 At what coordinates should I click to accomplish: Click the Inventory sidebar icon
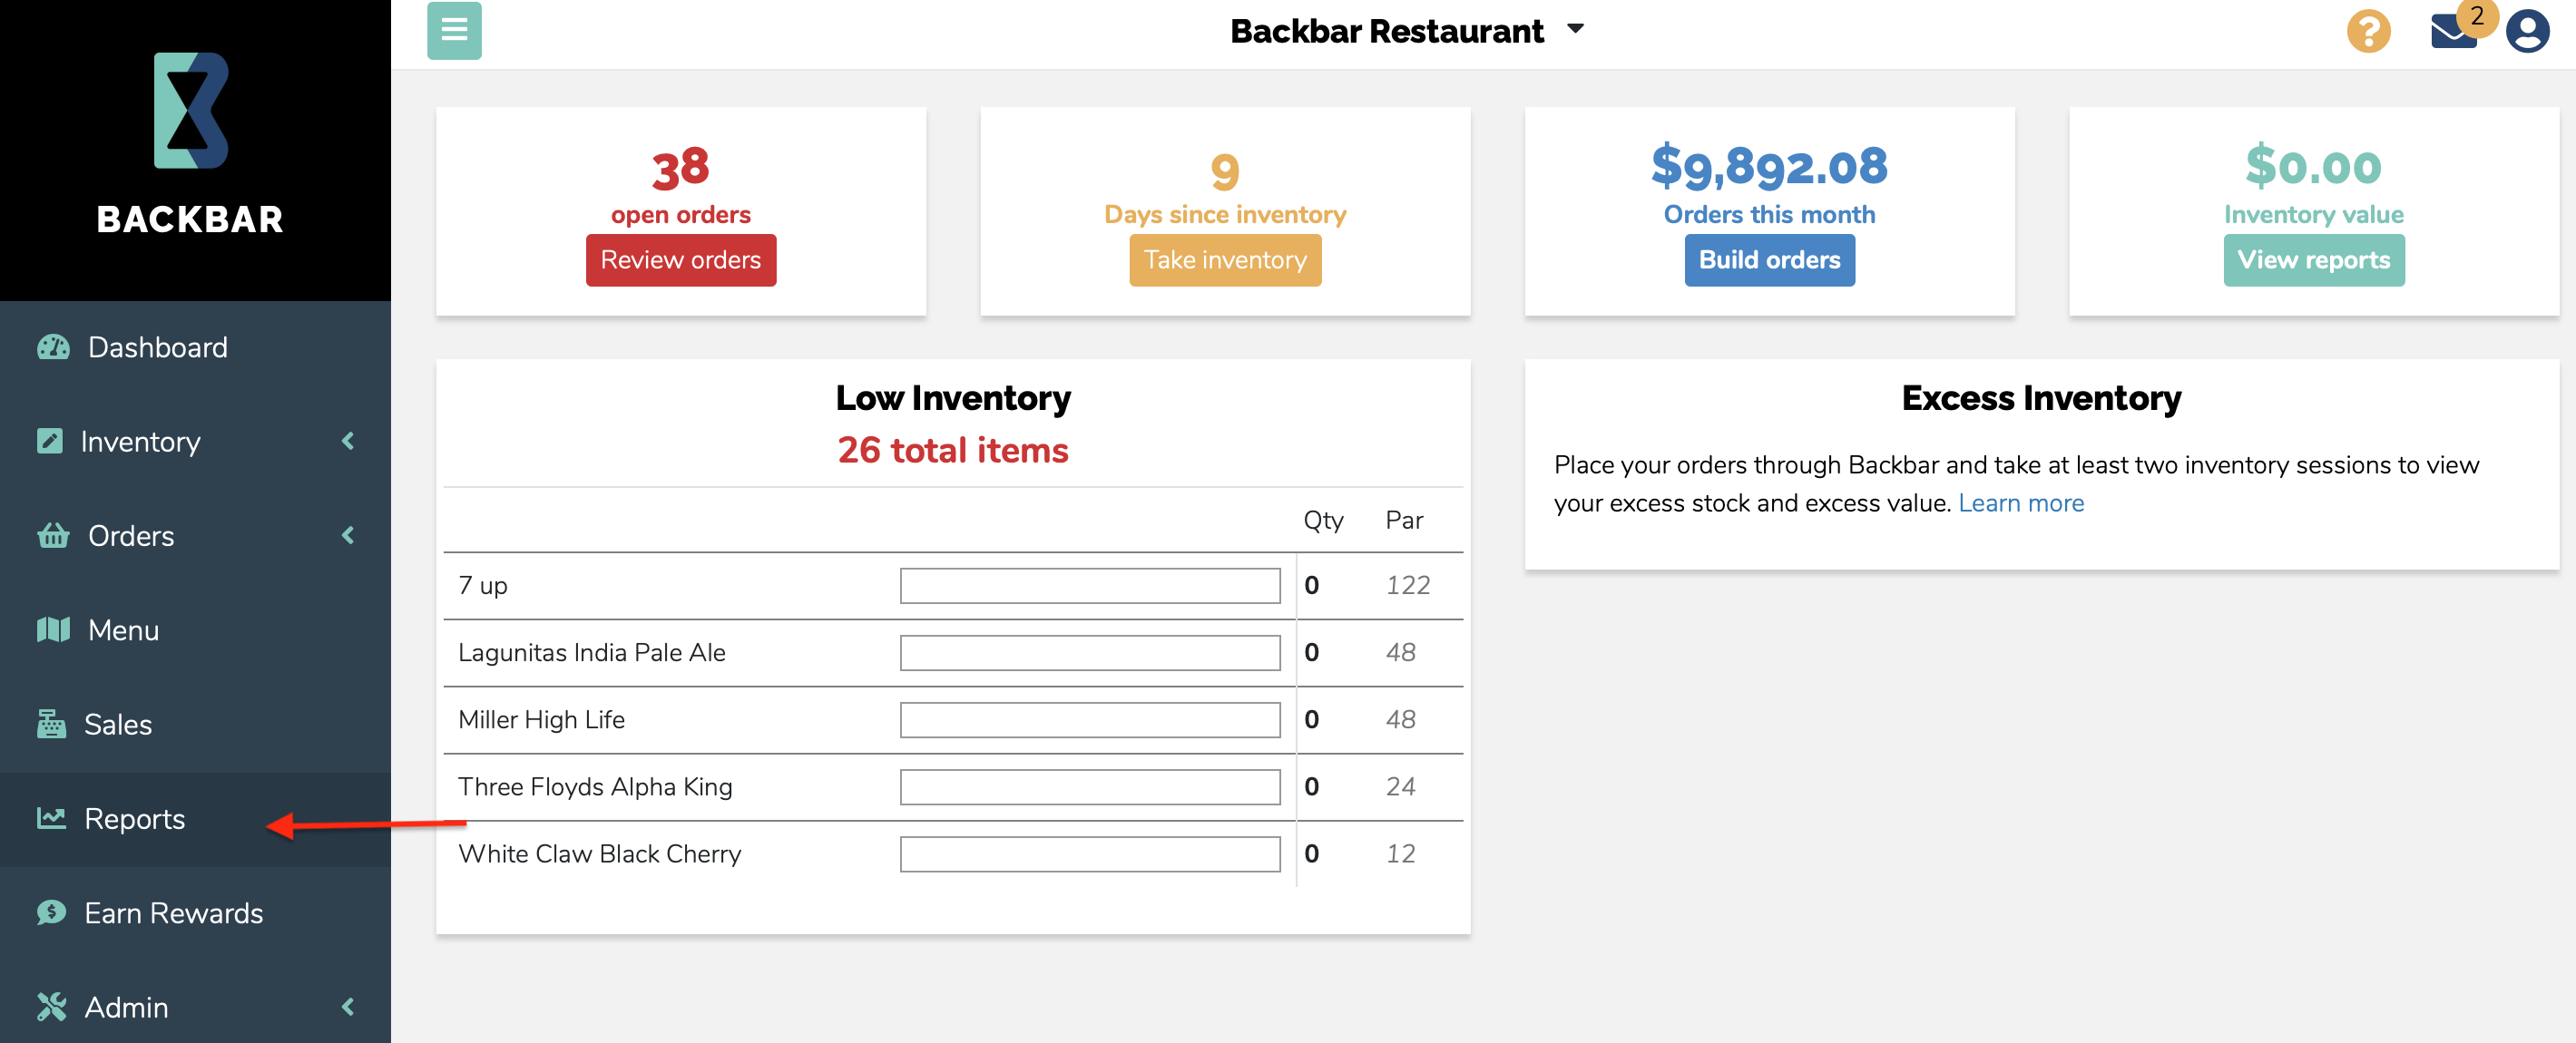pos(49,439)
